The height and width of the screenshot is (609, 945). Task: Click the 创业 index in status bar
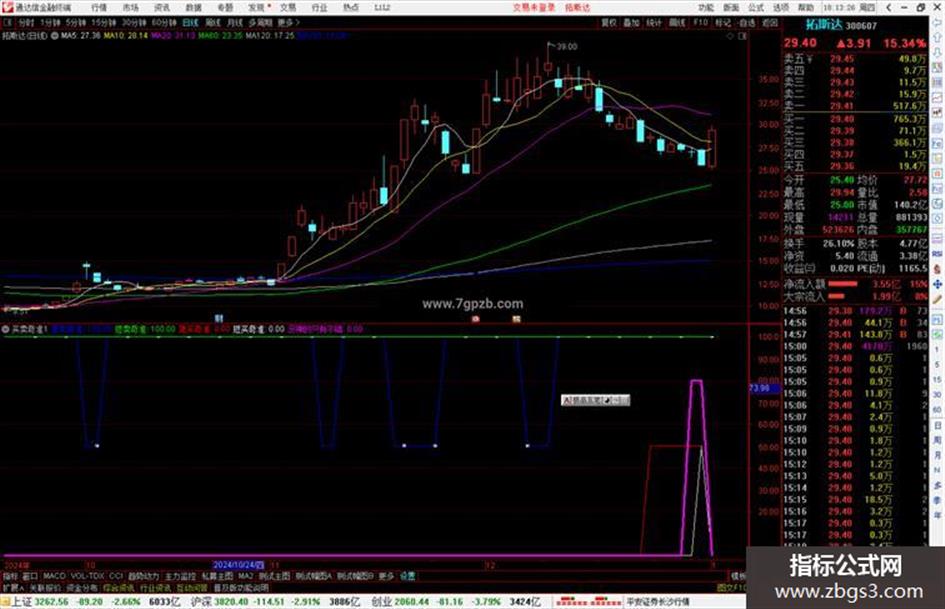381,602
